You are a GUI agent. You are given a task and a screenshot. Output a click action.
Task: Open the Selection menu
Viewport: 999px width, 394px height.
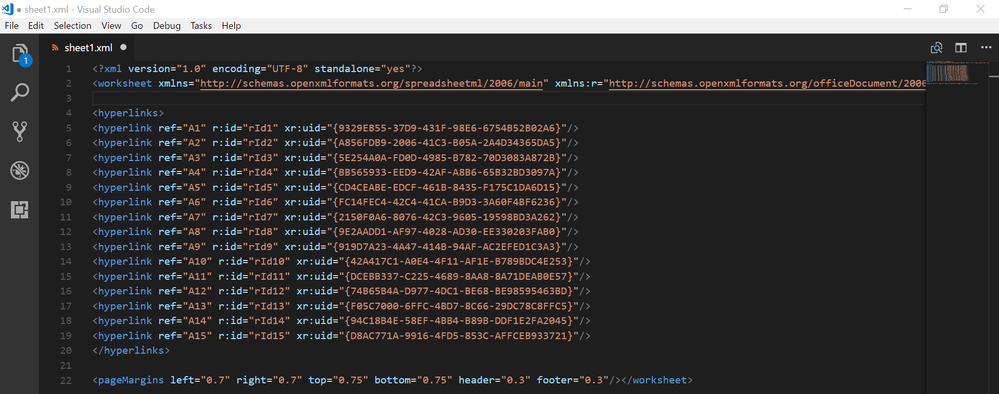tap(72, 26)
